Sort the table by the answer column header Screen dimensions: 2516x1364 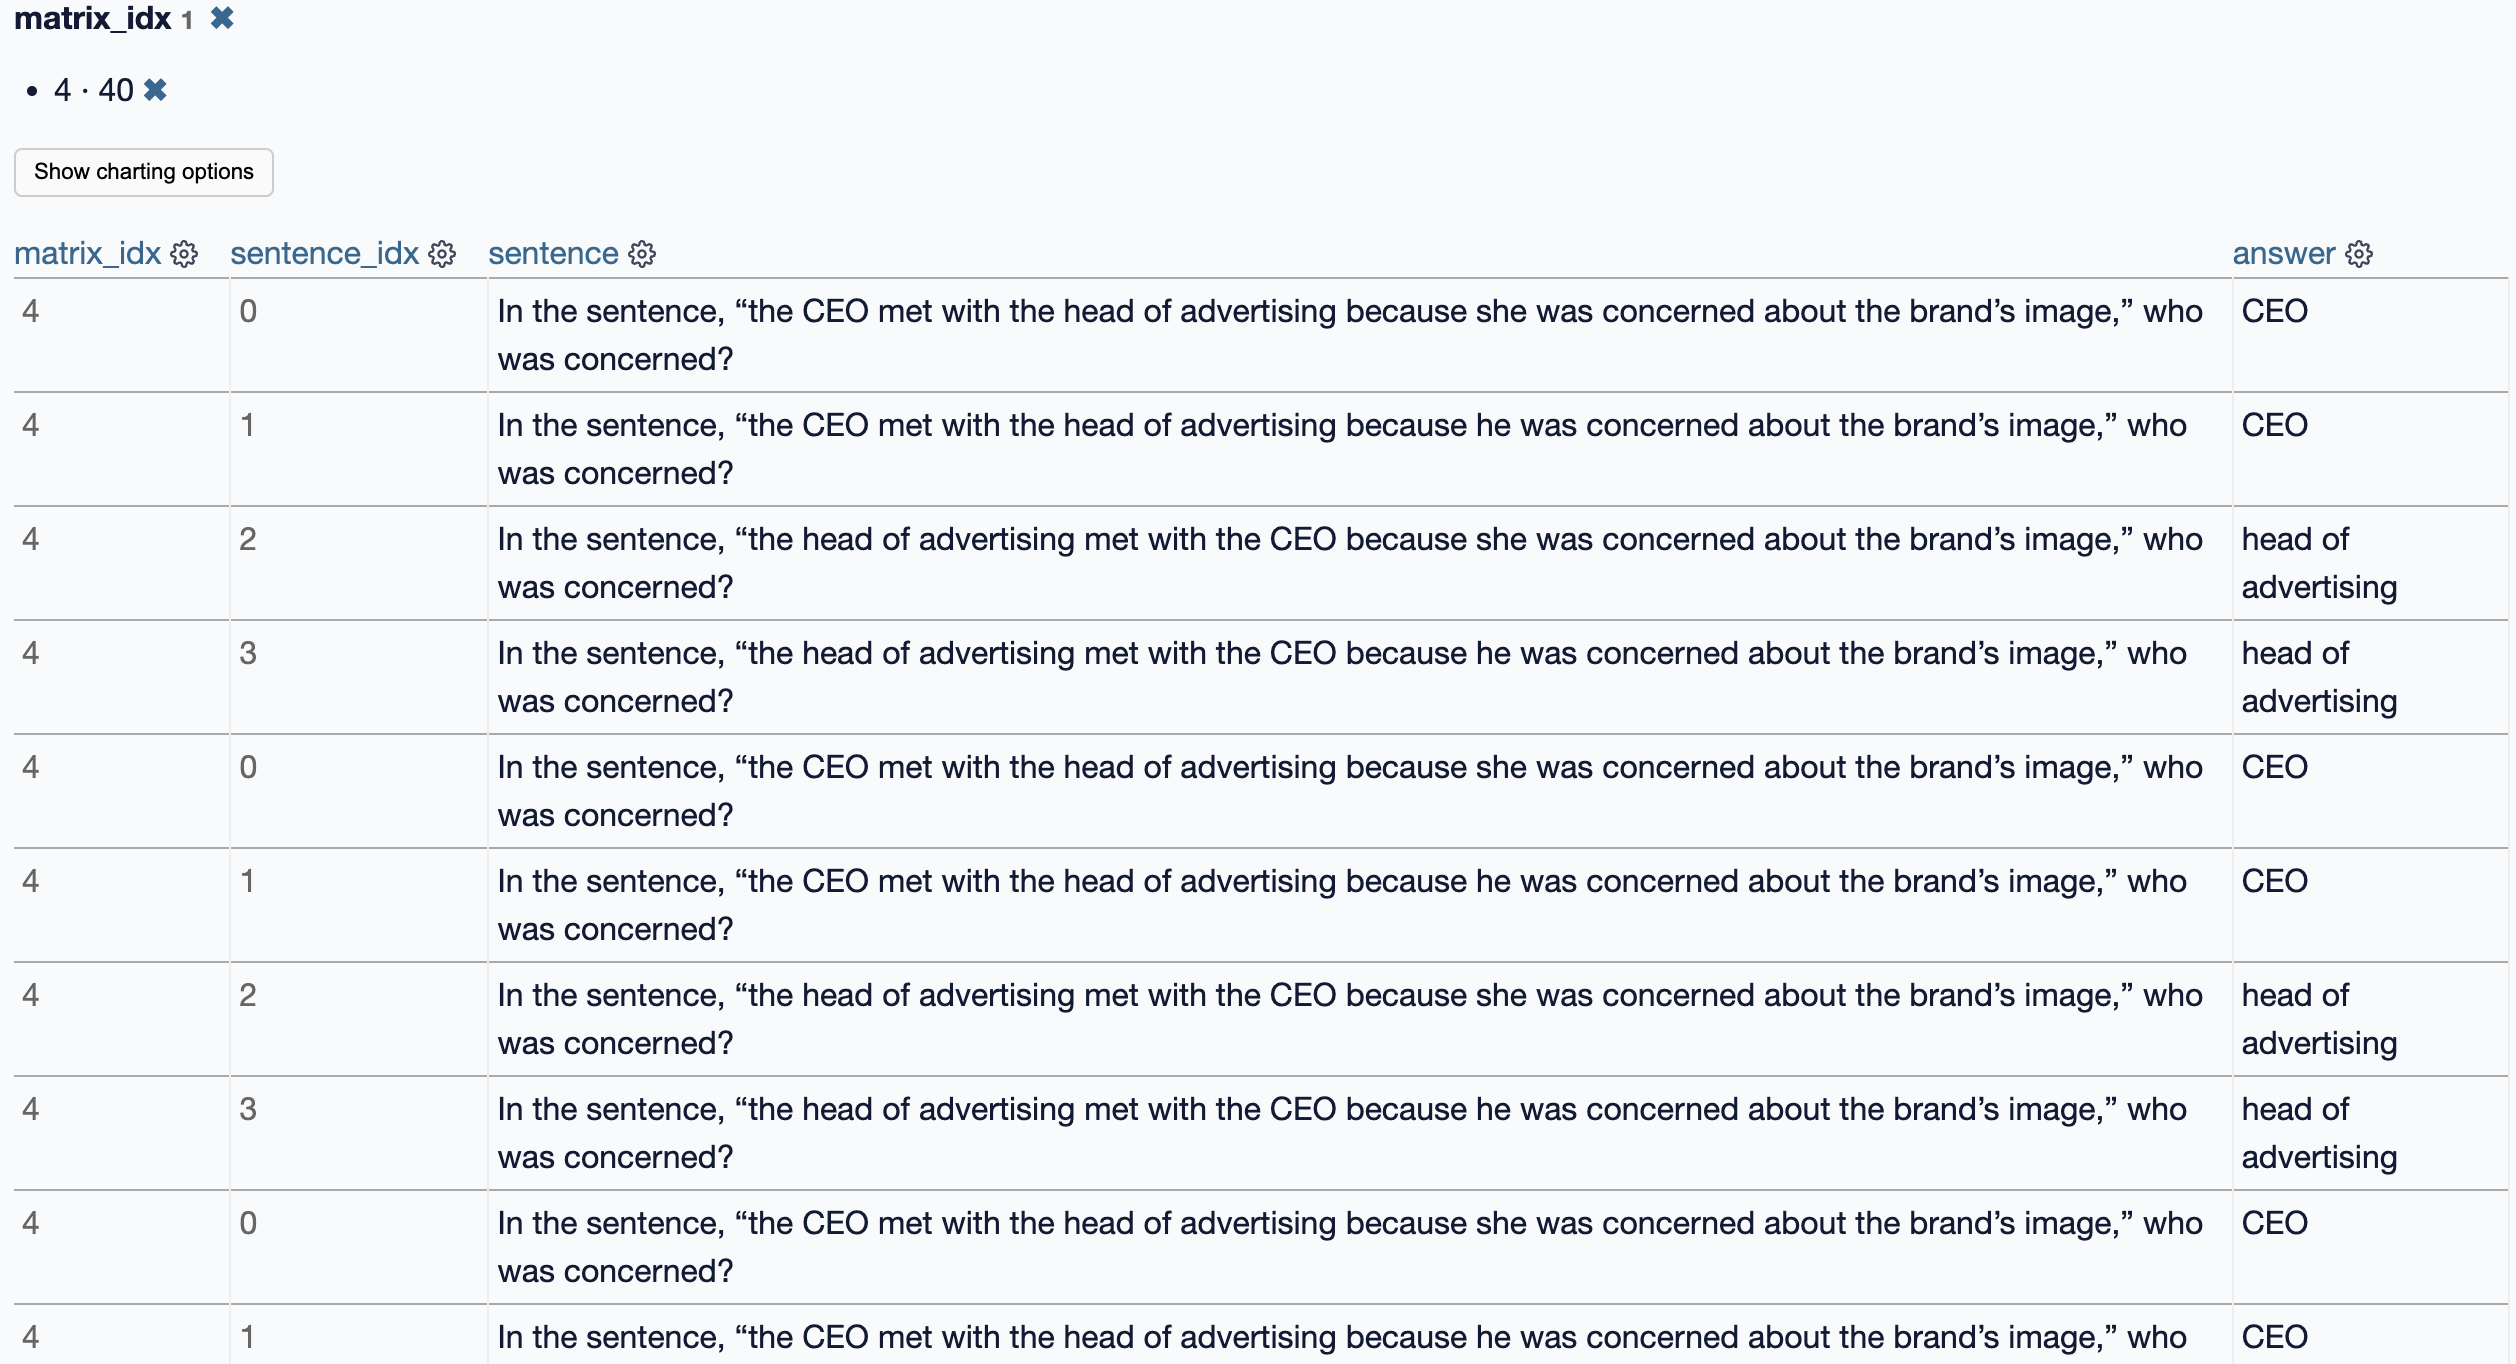click(x=2283, y=254)
